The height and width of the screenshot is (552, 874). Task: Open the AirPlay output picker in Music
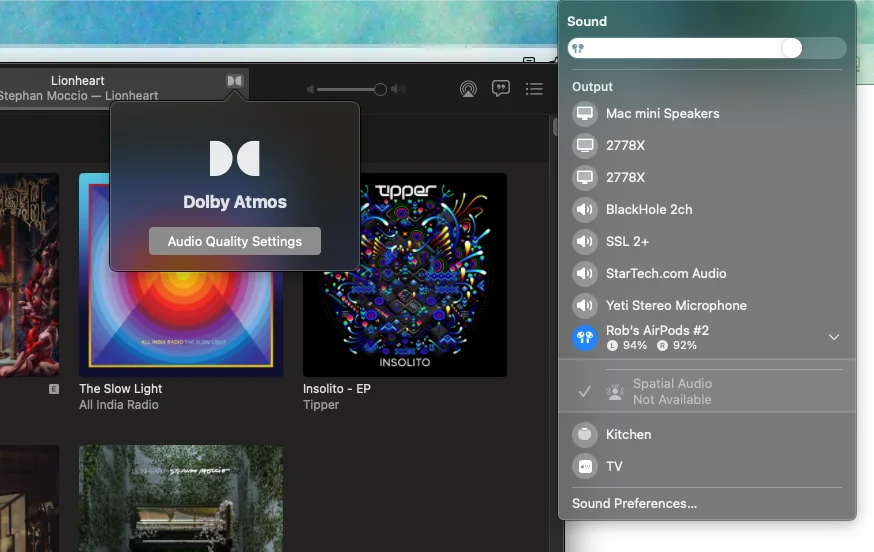point(468,89)
